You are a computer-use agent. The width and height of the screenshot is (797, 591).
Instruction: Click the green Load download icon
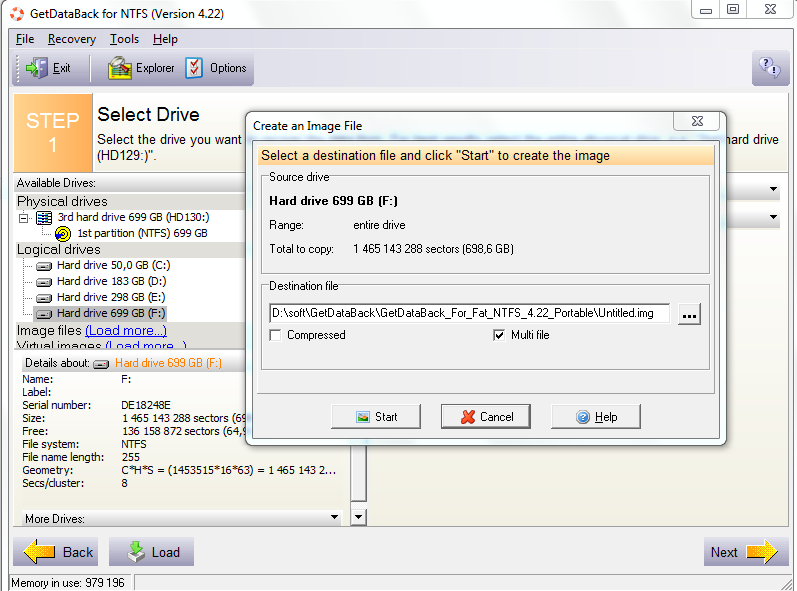[136, 552]
